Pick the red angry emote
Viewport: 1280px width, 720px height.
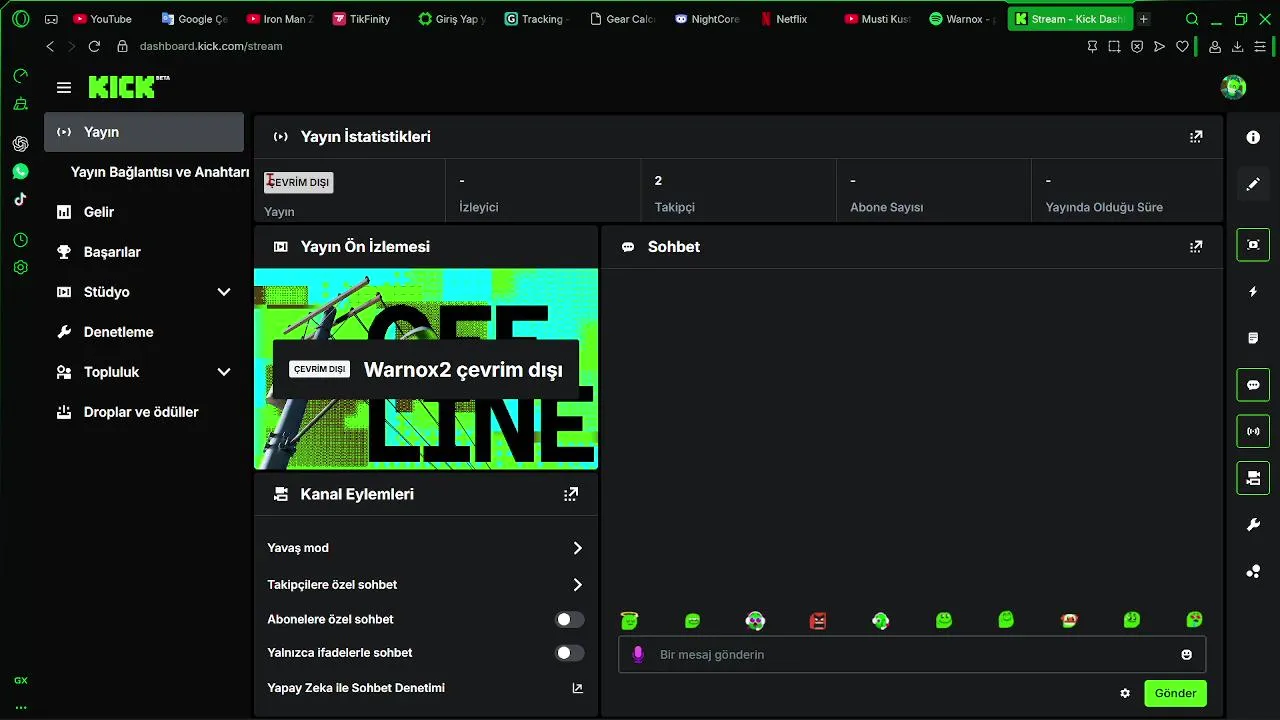[x=818, y=621]
